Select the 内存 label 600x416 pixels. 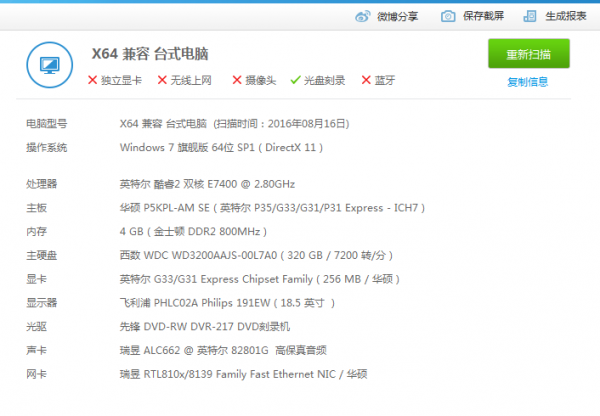pos(36,232)
